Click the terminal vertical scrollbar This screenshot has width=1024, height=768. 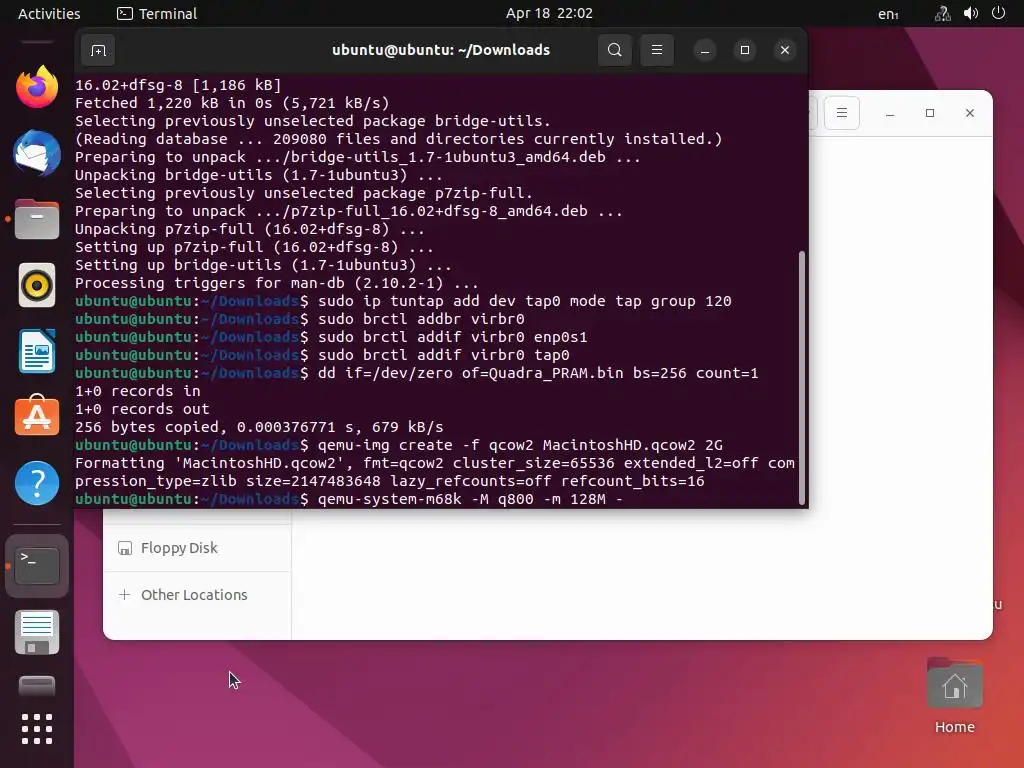click(802, 377)
